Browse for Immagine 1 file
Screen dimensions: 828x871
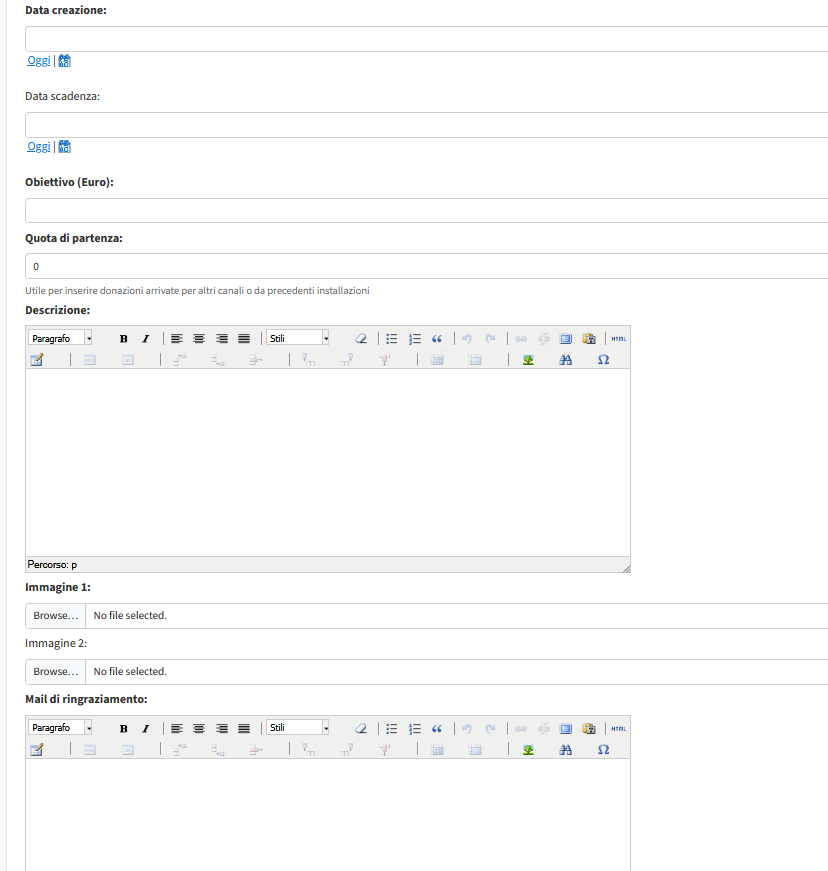(56, 615)
